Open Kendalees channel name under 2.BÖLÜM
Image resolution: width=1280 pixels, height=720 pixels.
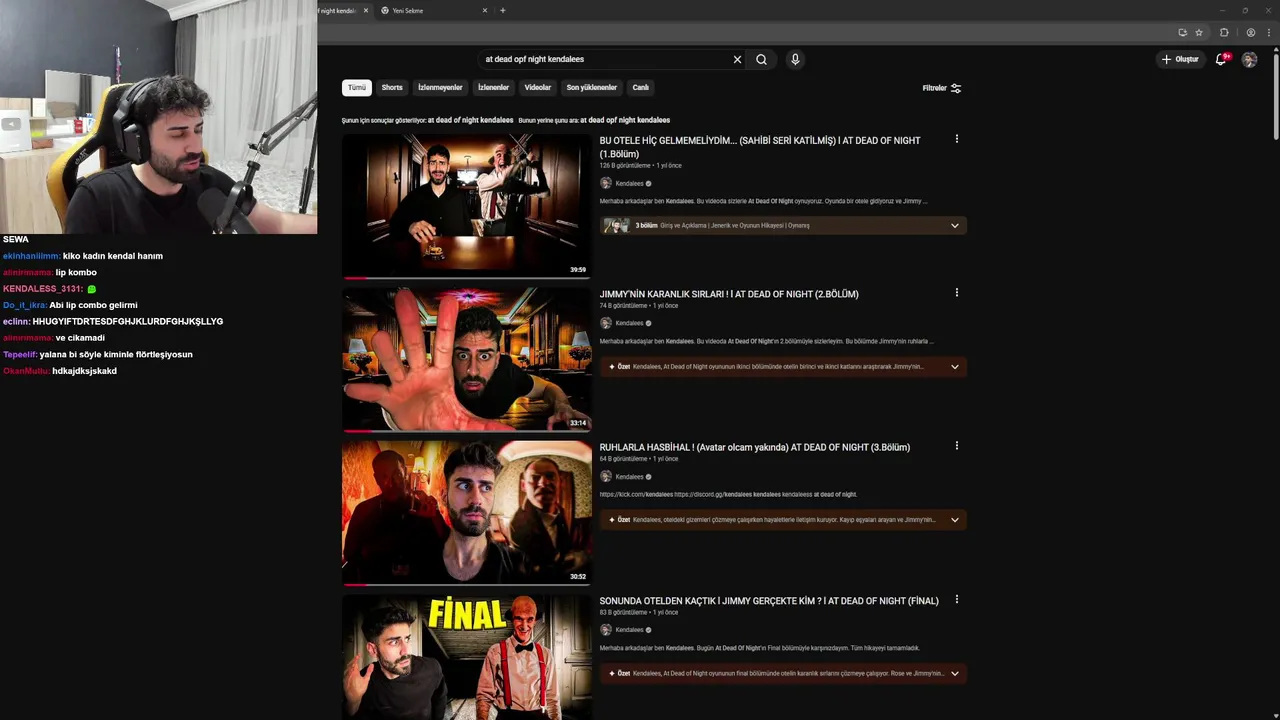(629, 323)
